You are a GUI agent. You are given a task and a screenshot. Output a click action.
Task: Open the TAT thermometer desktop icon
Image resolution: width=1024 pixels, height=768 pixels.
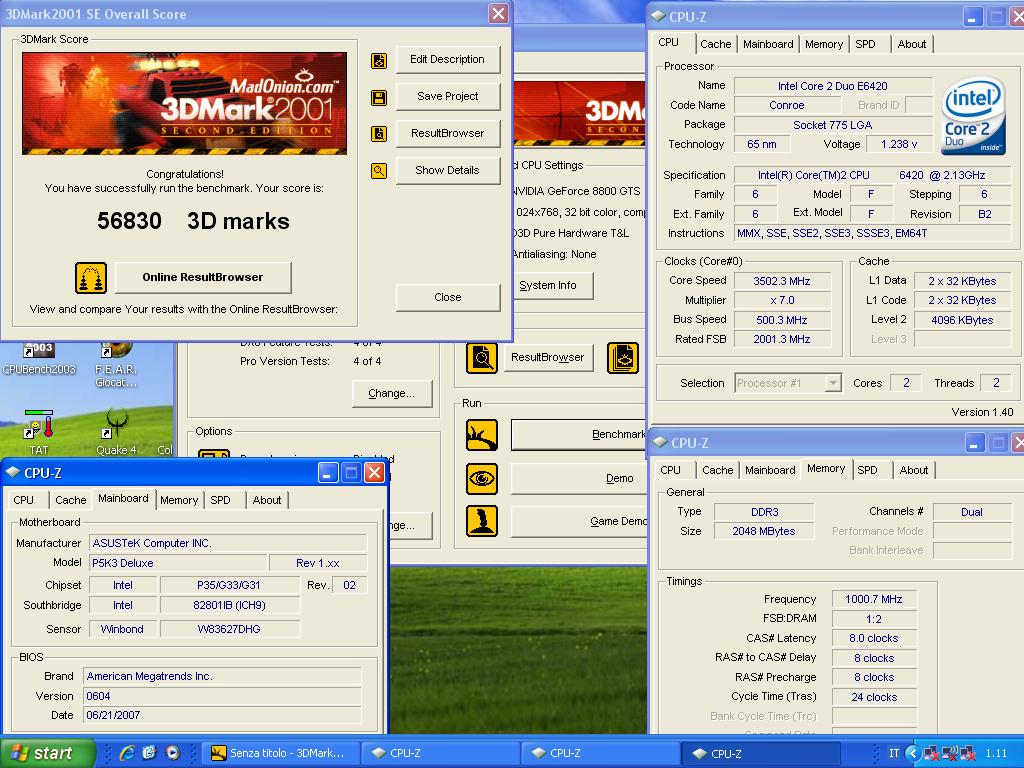click(x=39, y=431)
